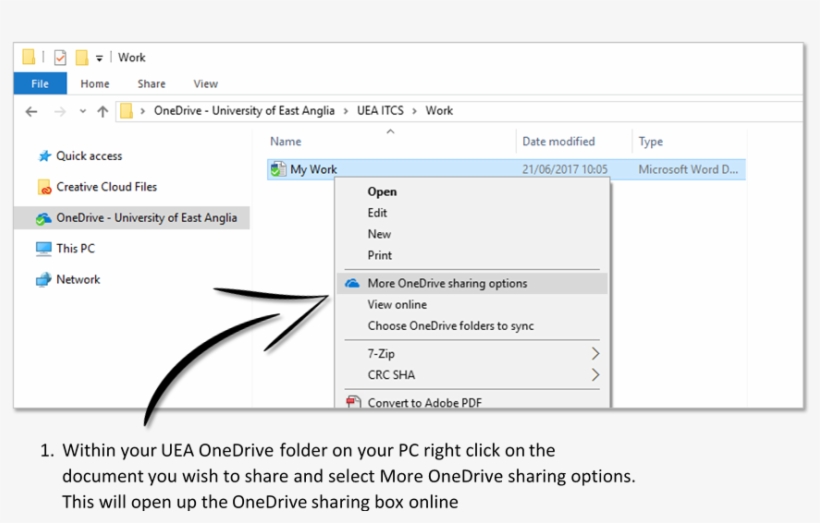Select More OneDrive sharing options
This screenshot has width=820, height=523.
(472, 283)
